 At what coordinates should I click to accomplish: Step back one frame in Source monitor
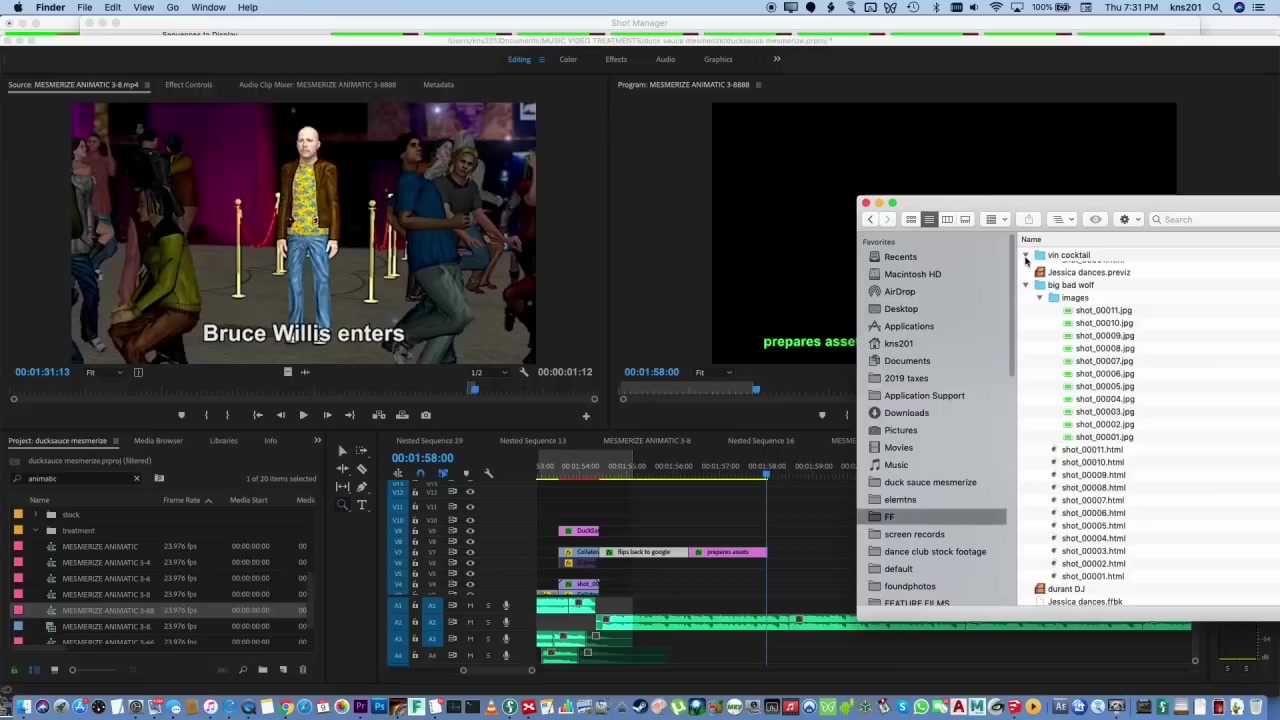[x=280, y=415]
